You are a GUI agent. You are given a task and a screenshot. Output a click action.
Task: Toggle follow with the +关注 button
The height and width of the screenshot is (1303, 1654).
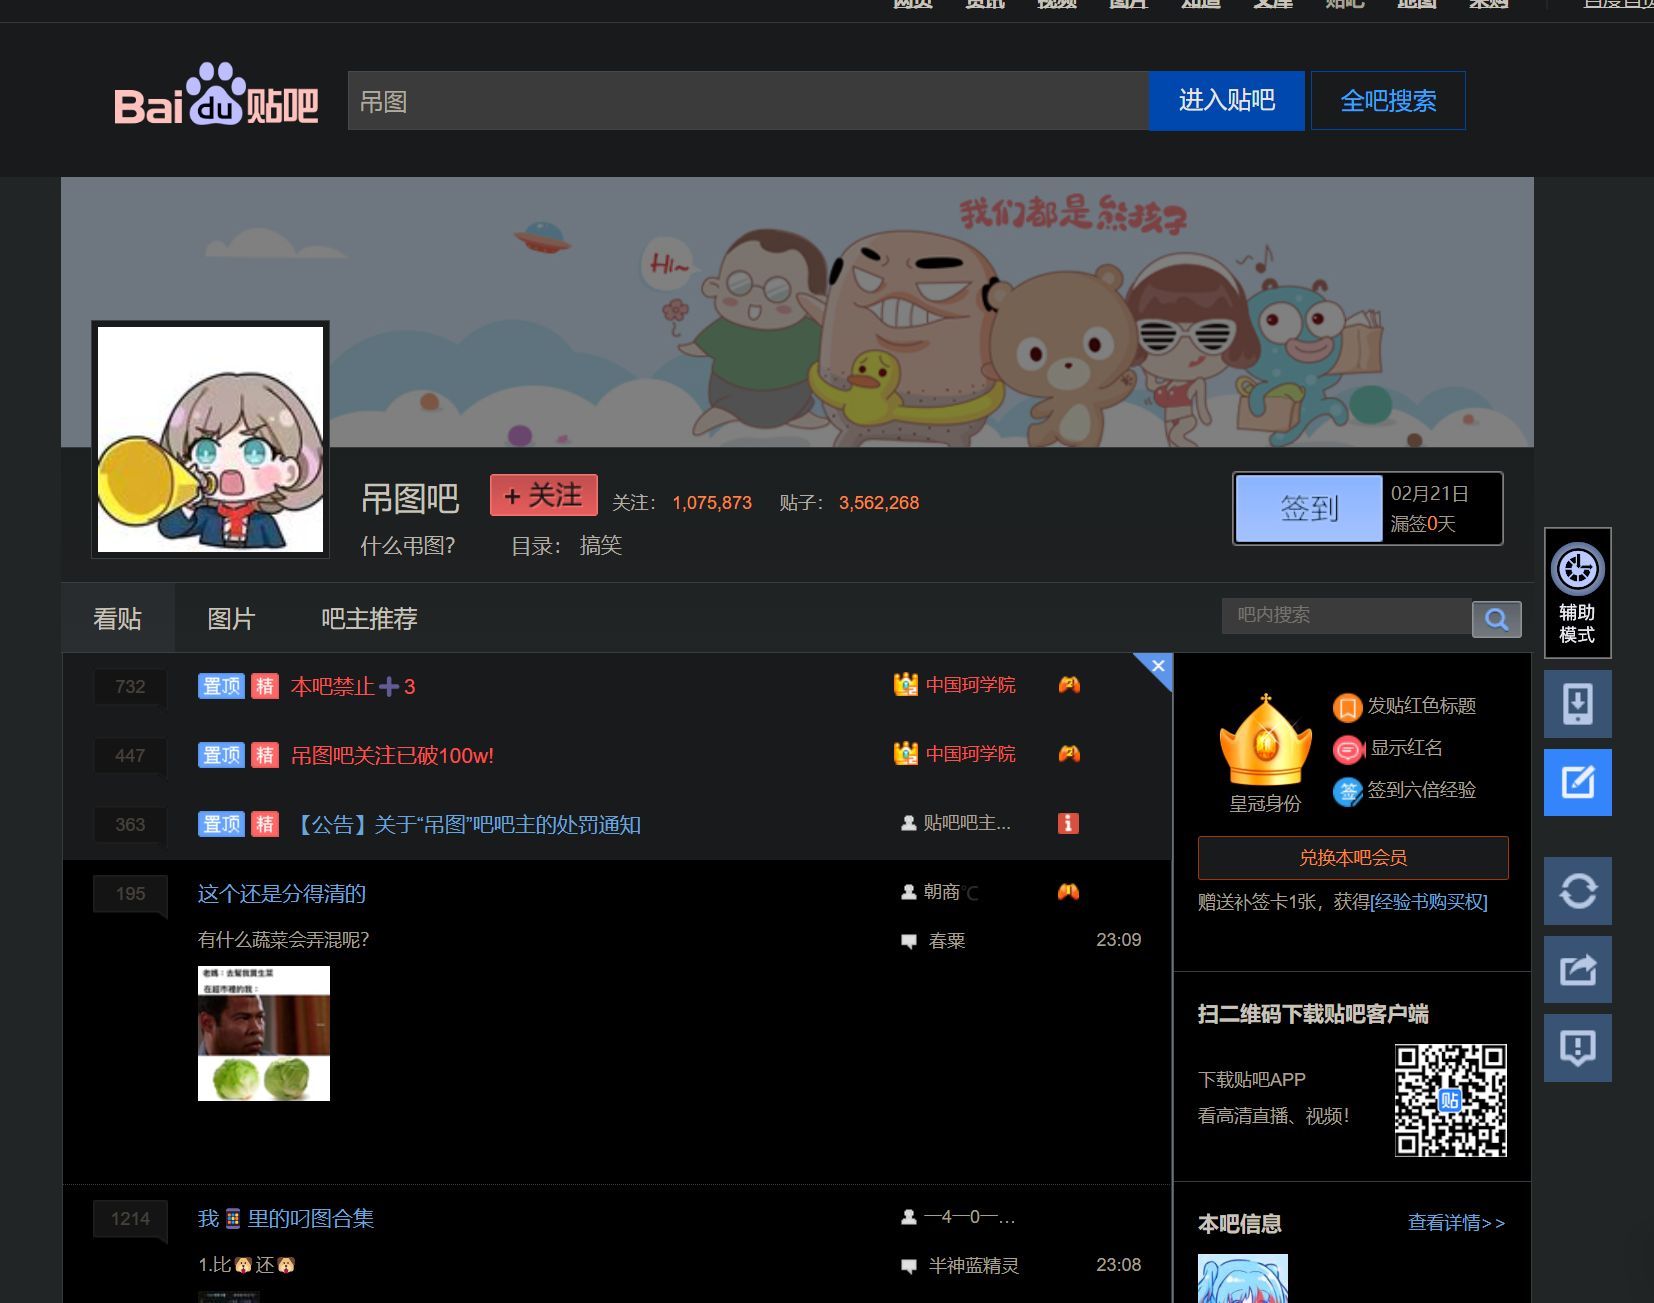pos(543,496)
